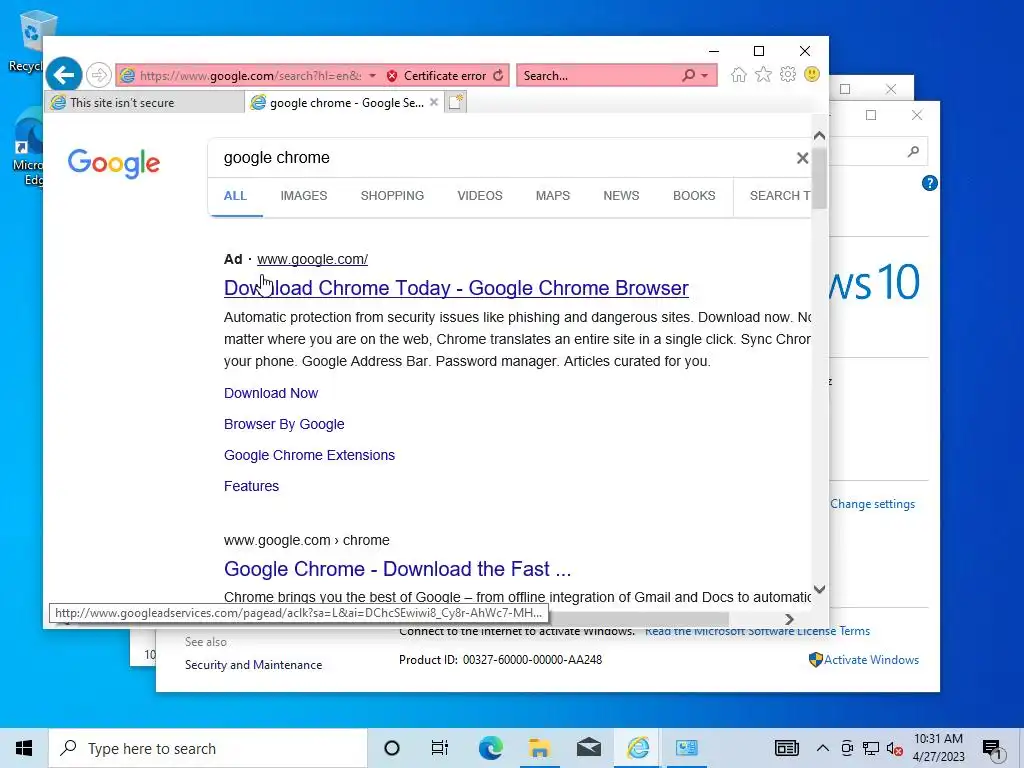
Task: Click the 'Download Now' sitelink
Action: pyautogui.click(x=271, y=393)
